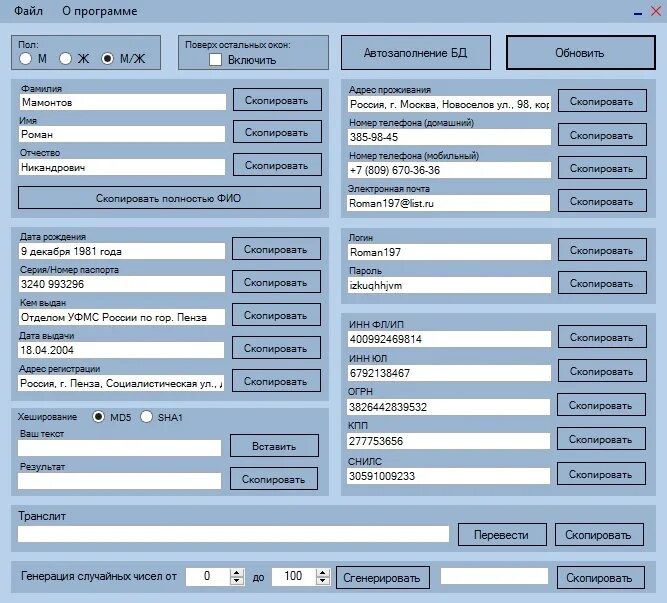Minimize the application window

point(638,13)
